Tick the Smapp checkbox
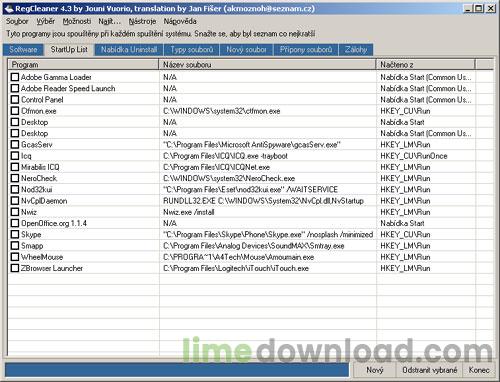 click(x=15, y=246)
